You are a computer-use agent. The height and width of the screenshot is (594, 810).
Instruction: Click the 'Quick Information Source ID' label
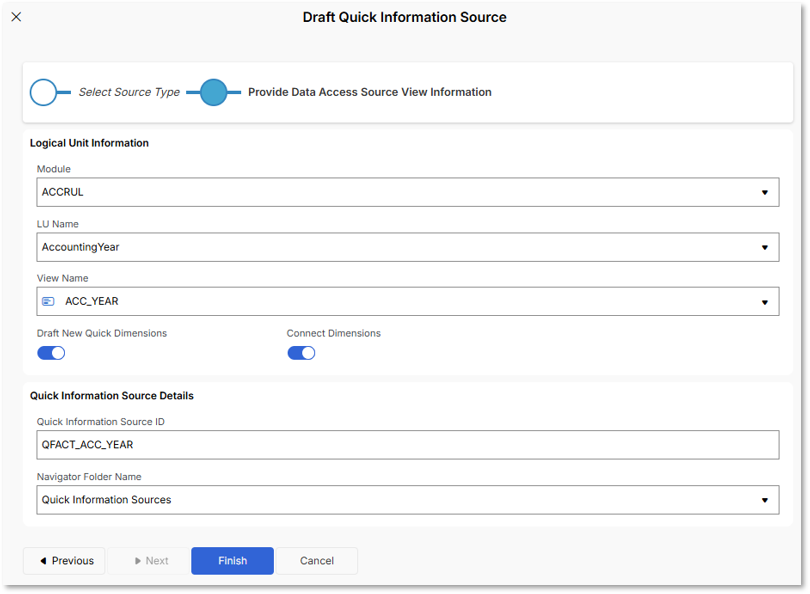101,421
